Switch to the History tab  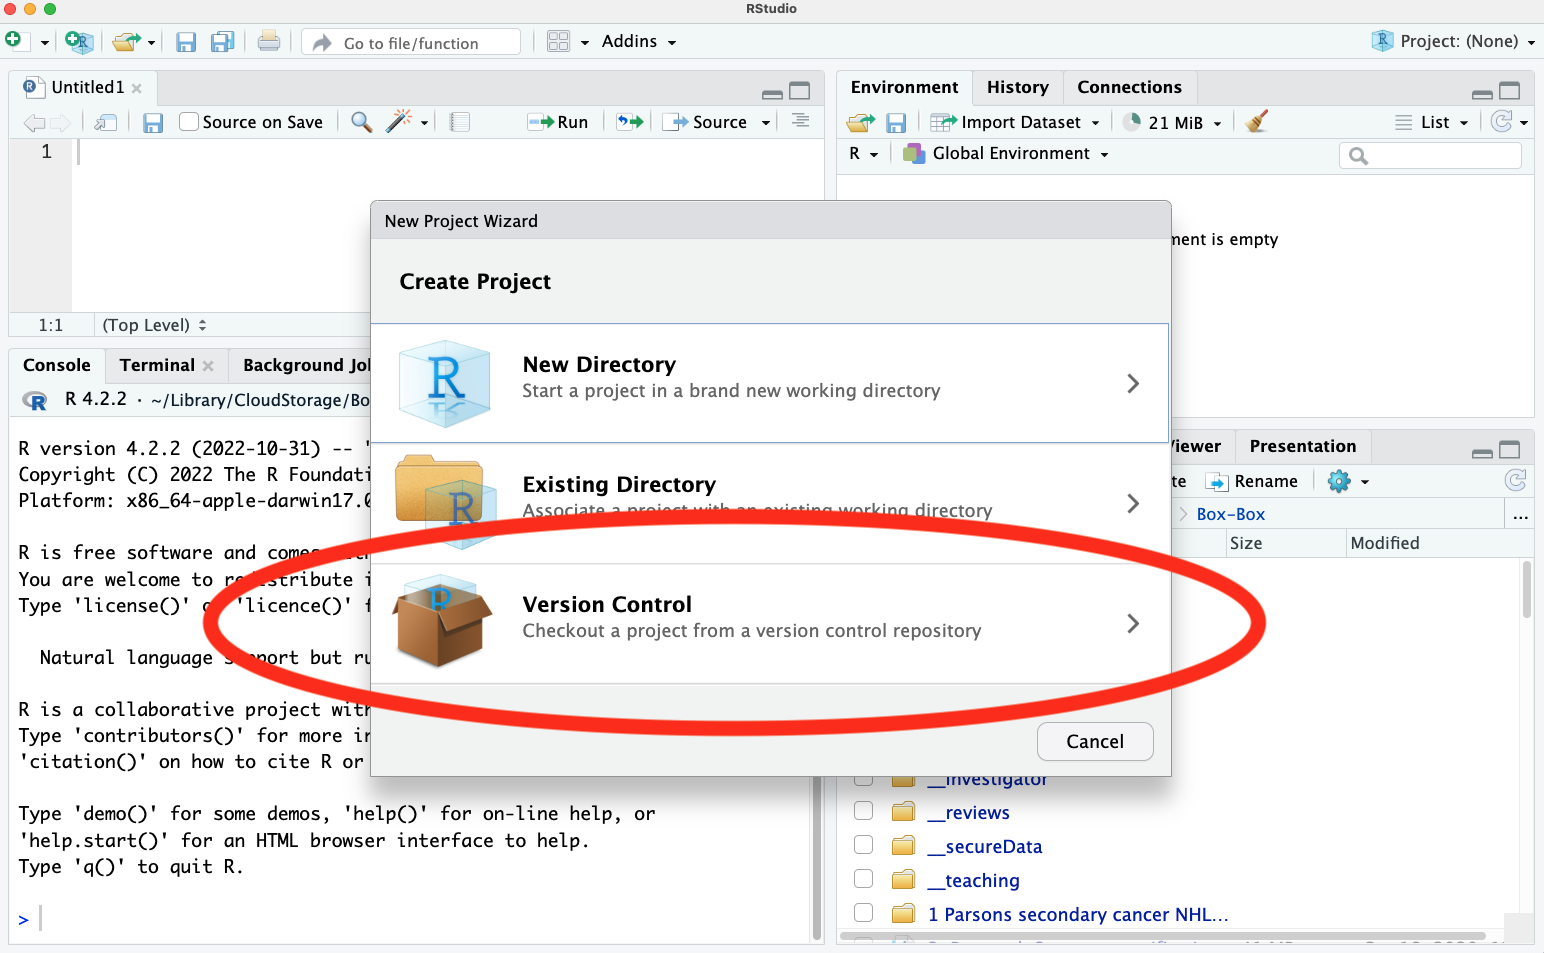(1017, 87)
